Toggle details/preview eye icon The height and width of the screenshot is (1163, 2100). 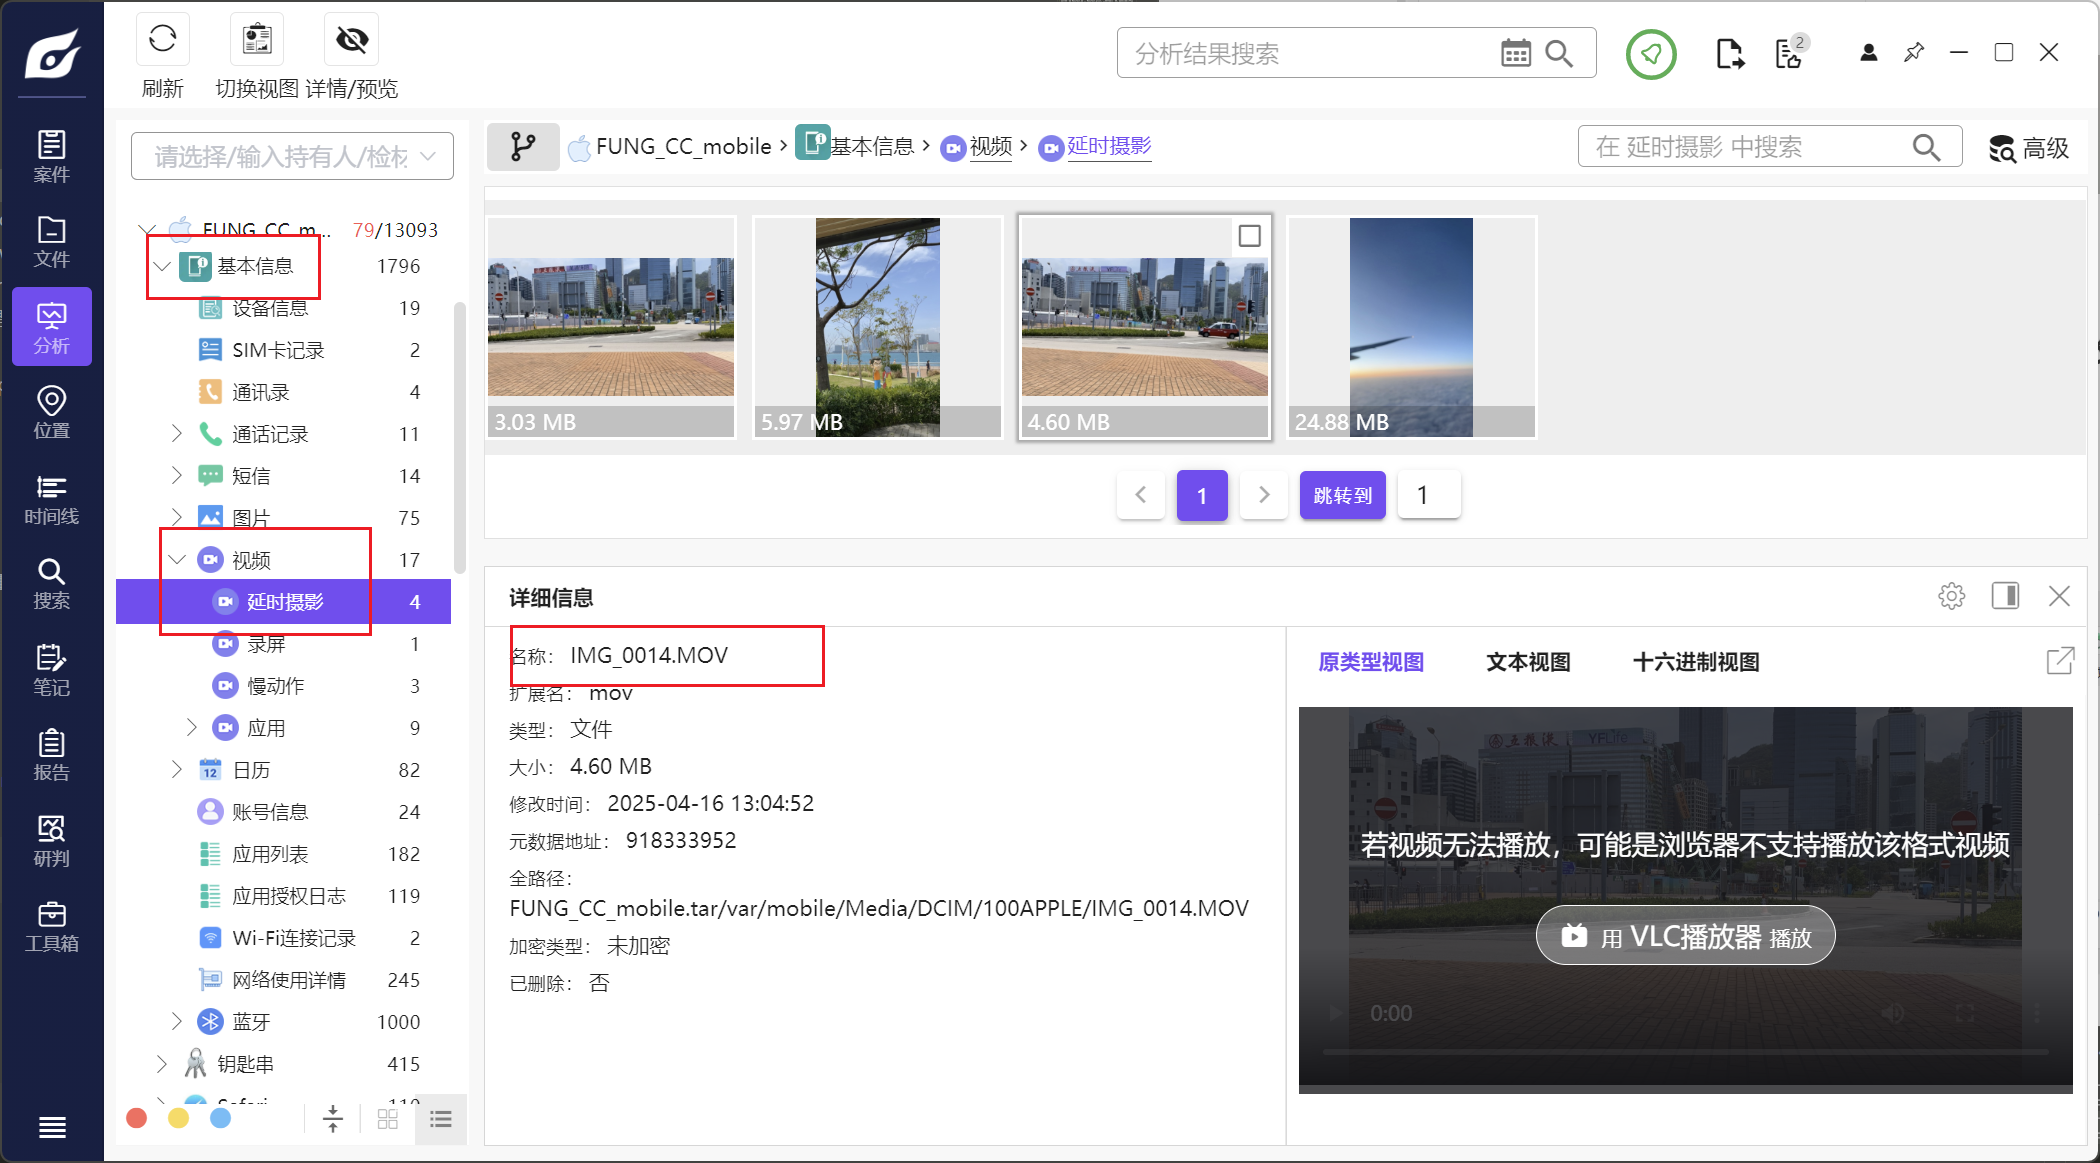(x=352, y=40)
